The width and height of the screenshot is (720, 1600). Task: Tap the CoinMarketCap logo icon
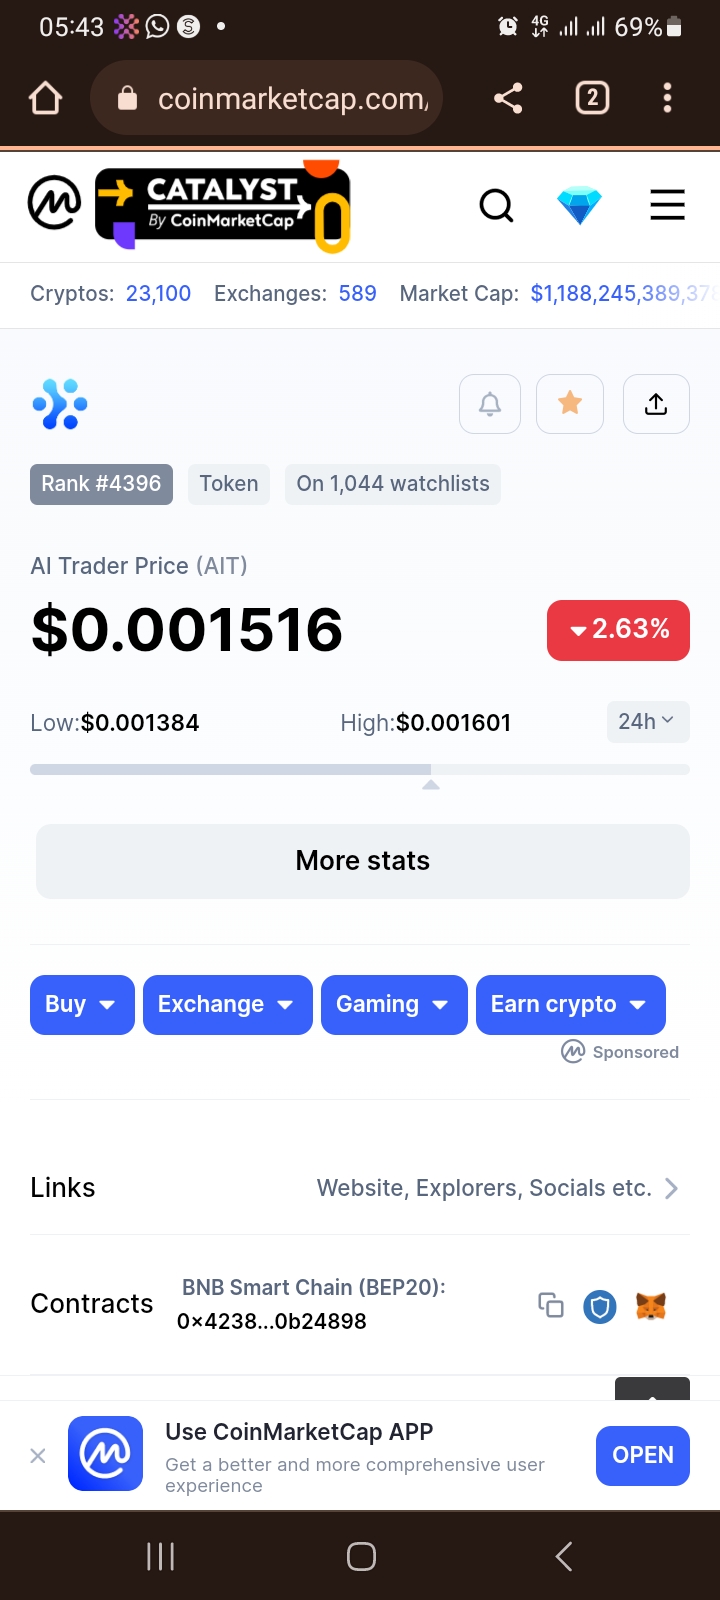54,203
